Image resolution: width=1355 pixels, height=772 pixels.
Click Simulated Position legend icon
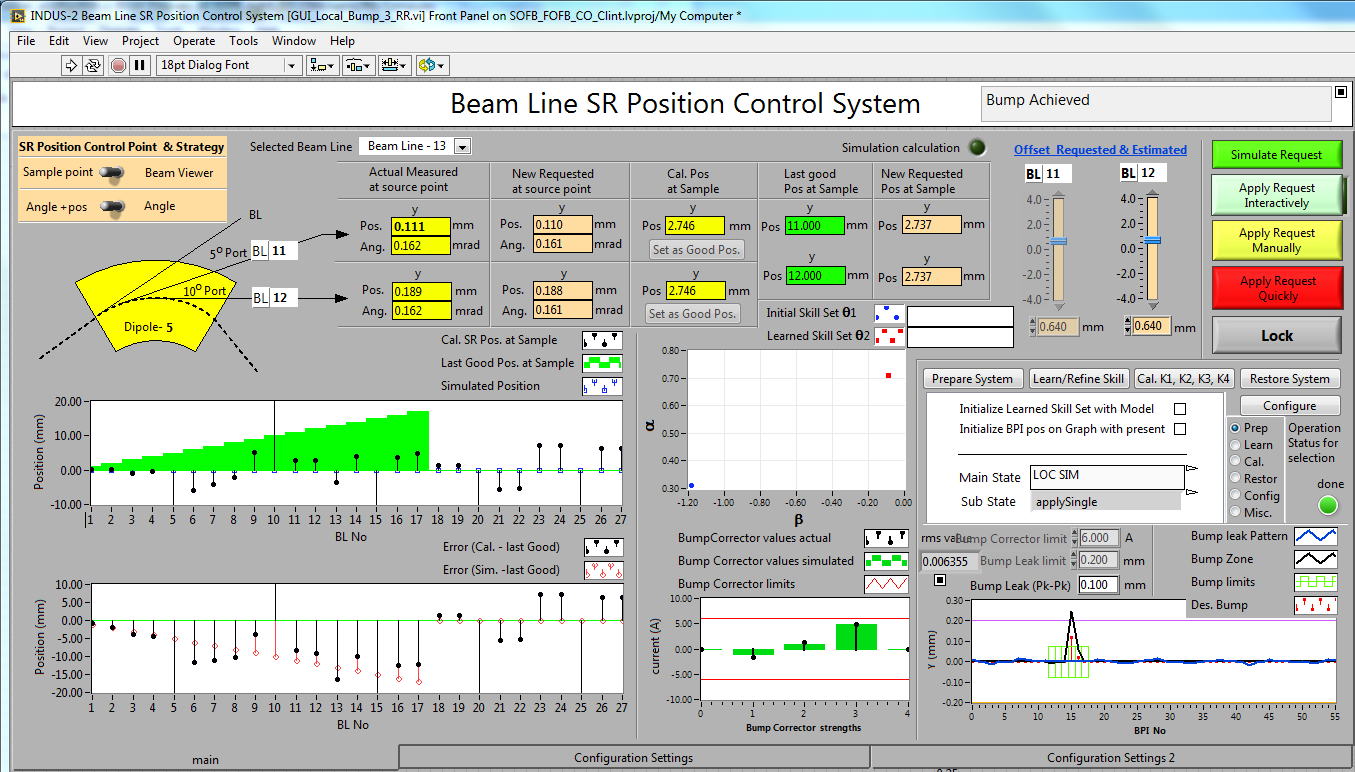point(602,386)
